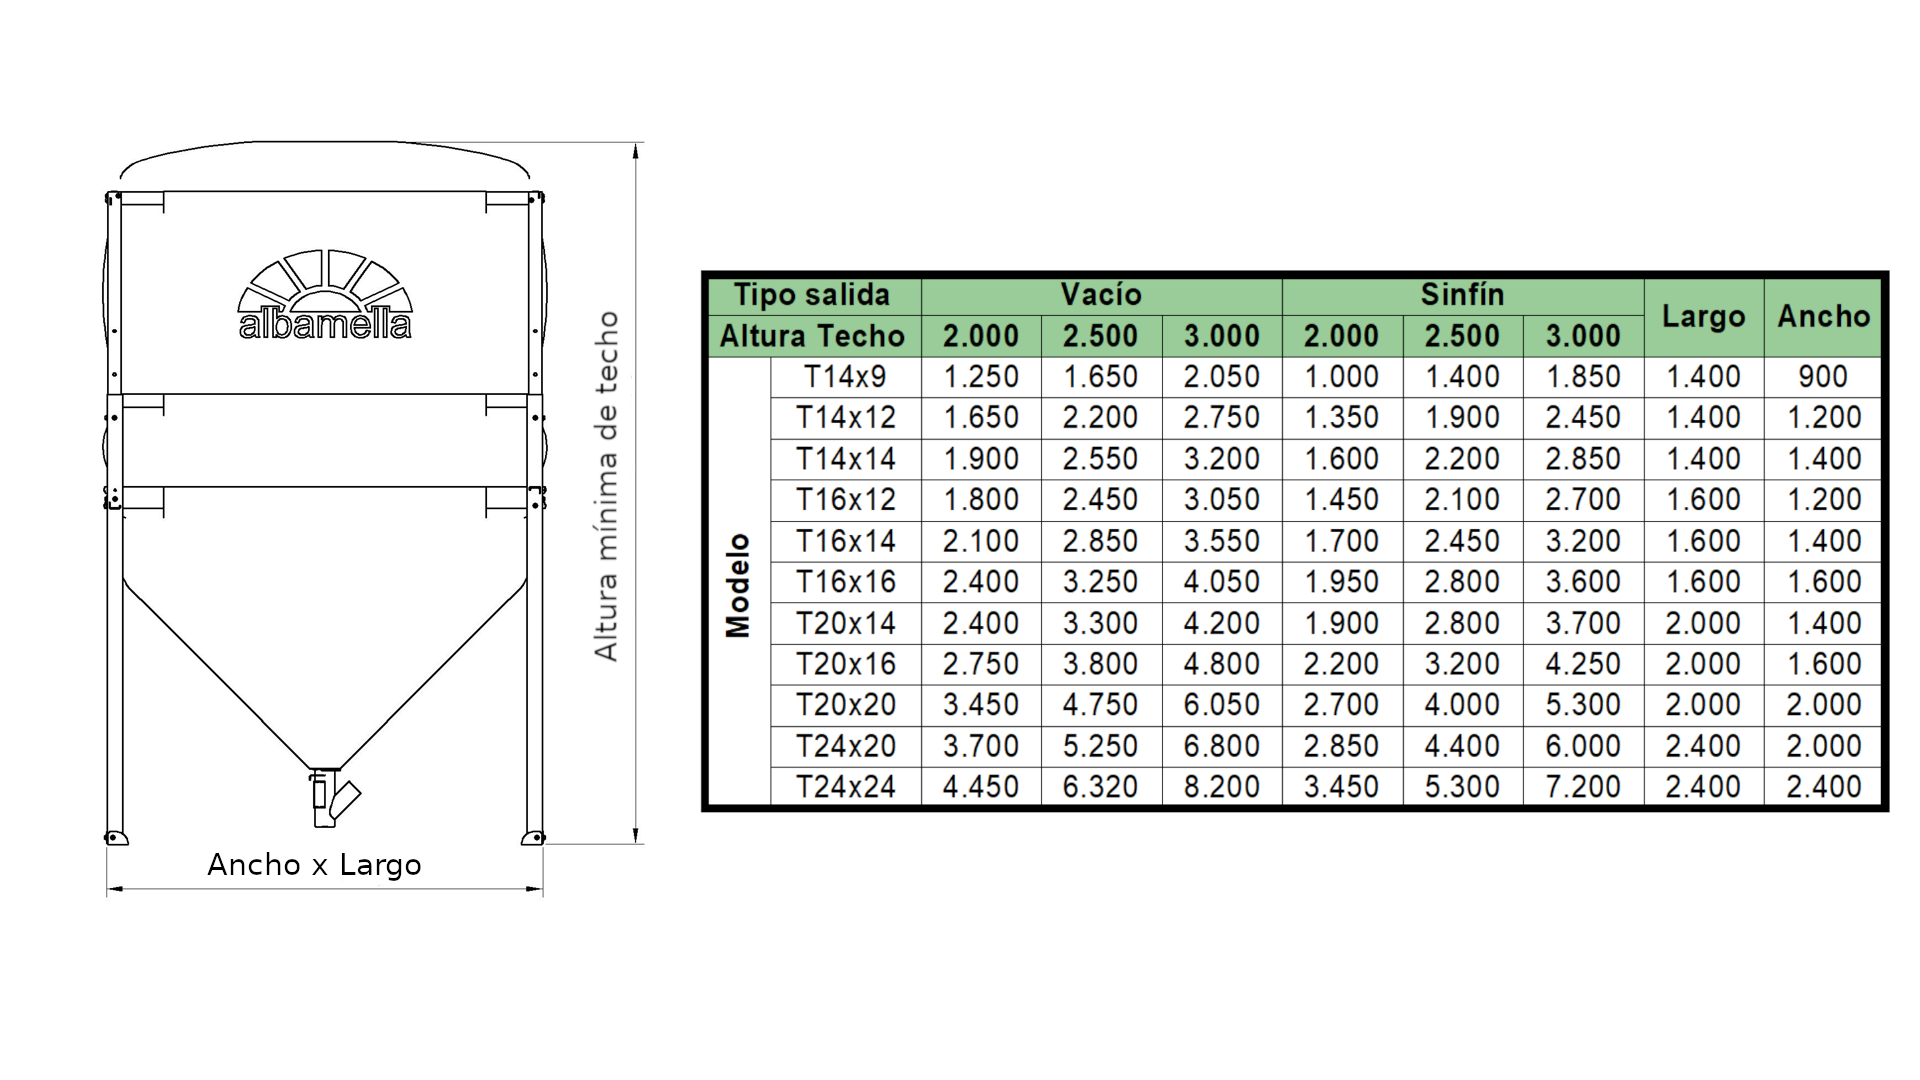1920x1080 pixels.
Task: Click the albamella logo on the silo
Action: pyautogui.click(x=323, y=322)
